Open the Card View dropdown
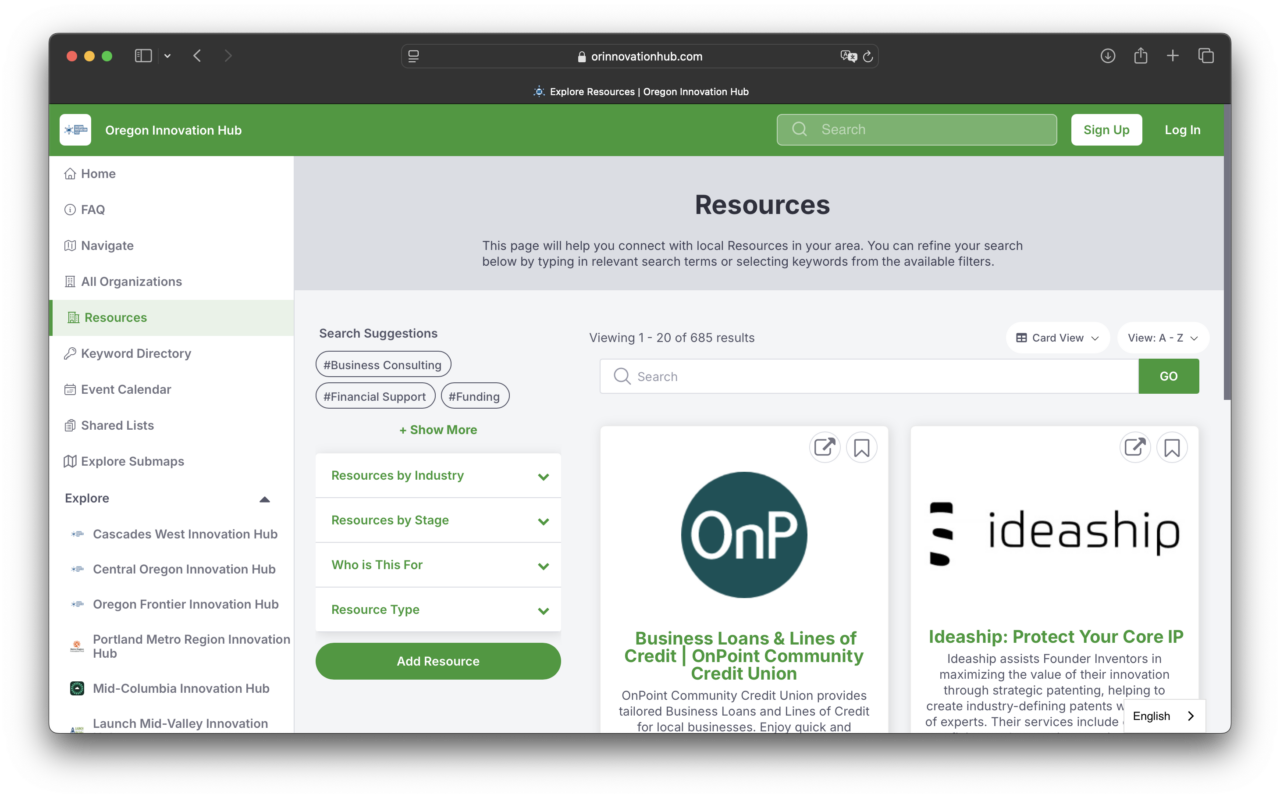 pyautogui.click(x=1057, y=338)
